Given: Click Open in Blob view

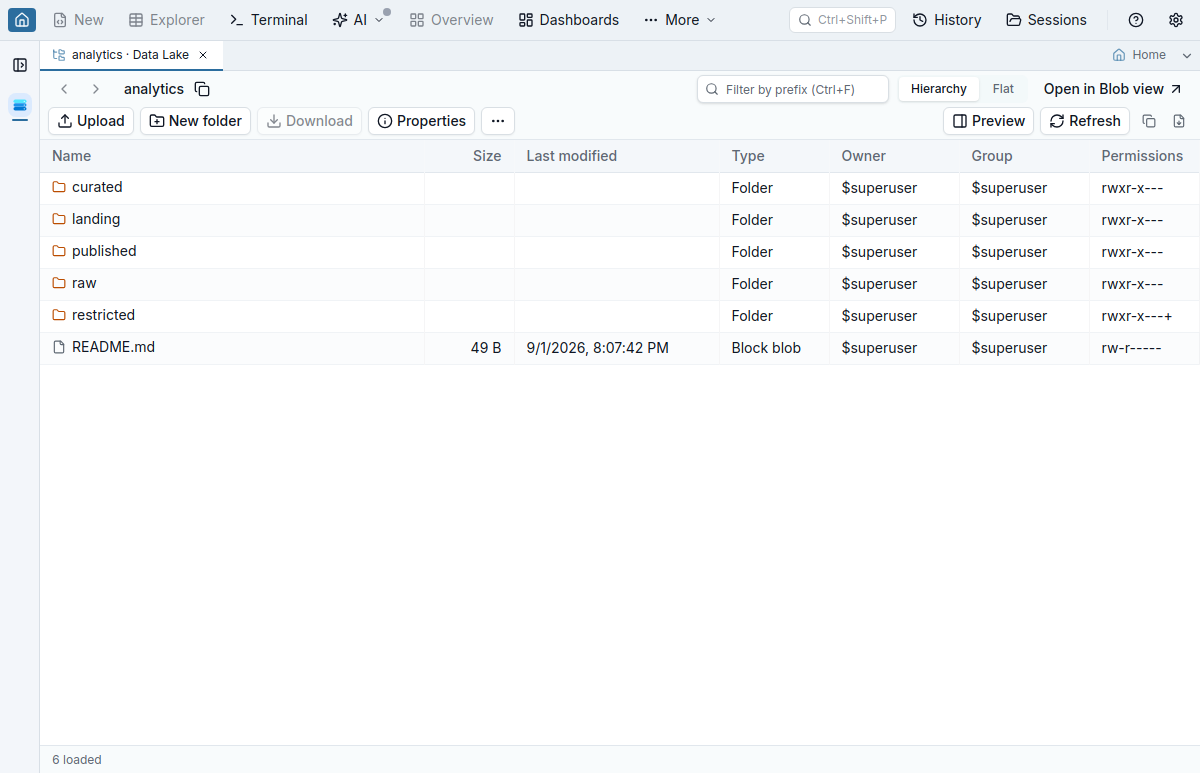Looking at the screenshot, I should [1113, 89].
